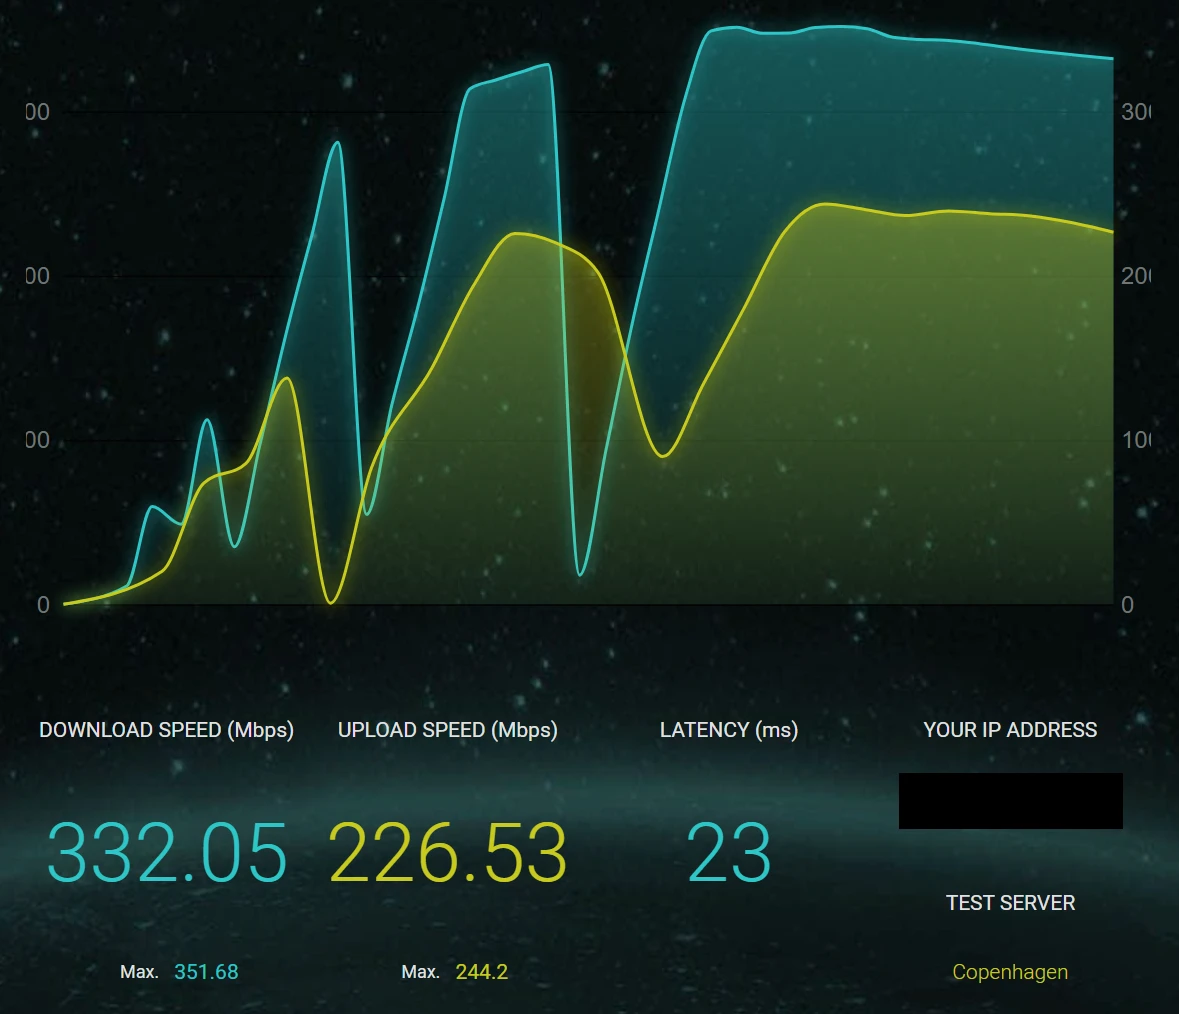Click the 100 label on right axis
Screen dimensions: 1179x1014
tap(1135, 440)
